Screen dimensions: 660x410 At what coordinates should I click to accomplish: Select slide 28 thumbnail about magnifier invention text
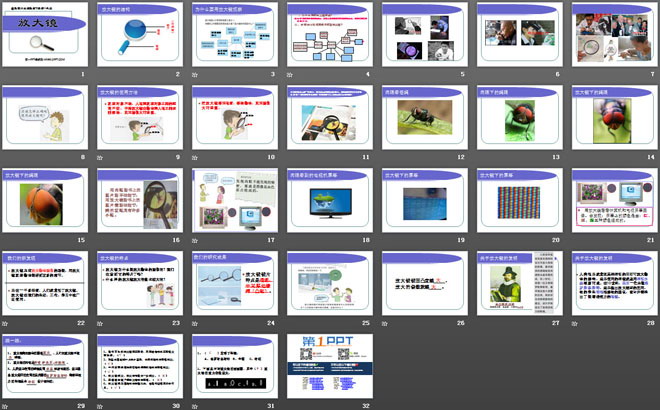pos(615,283)
